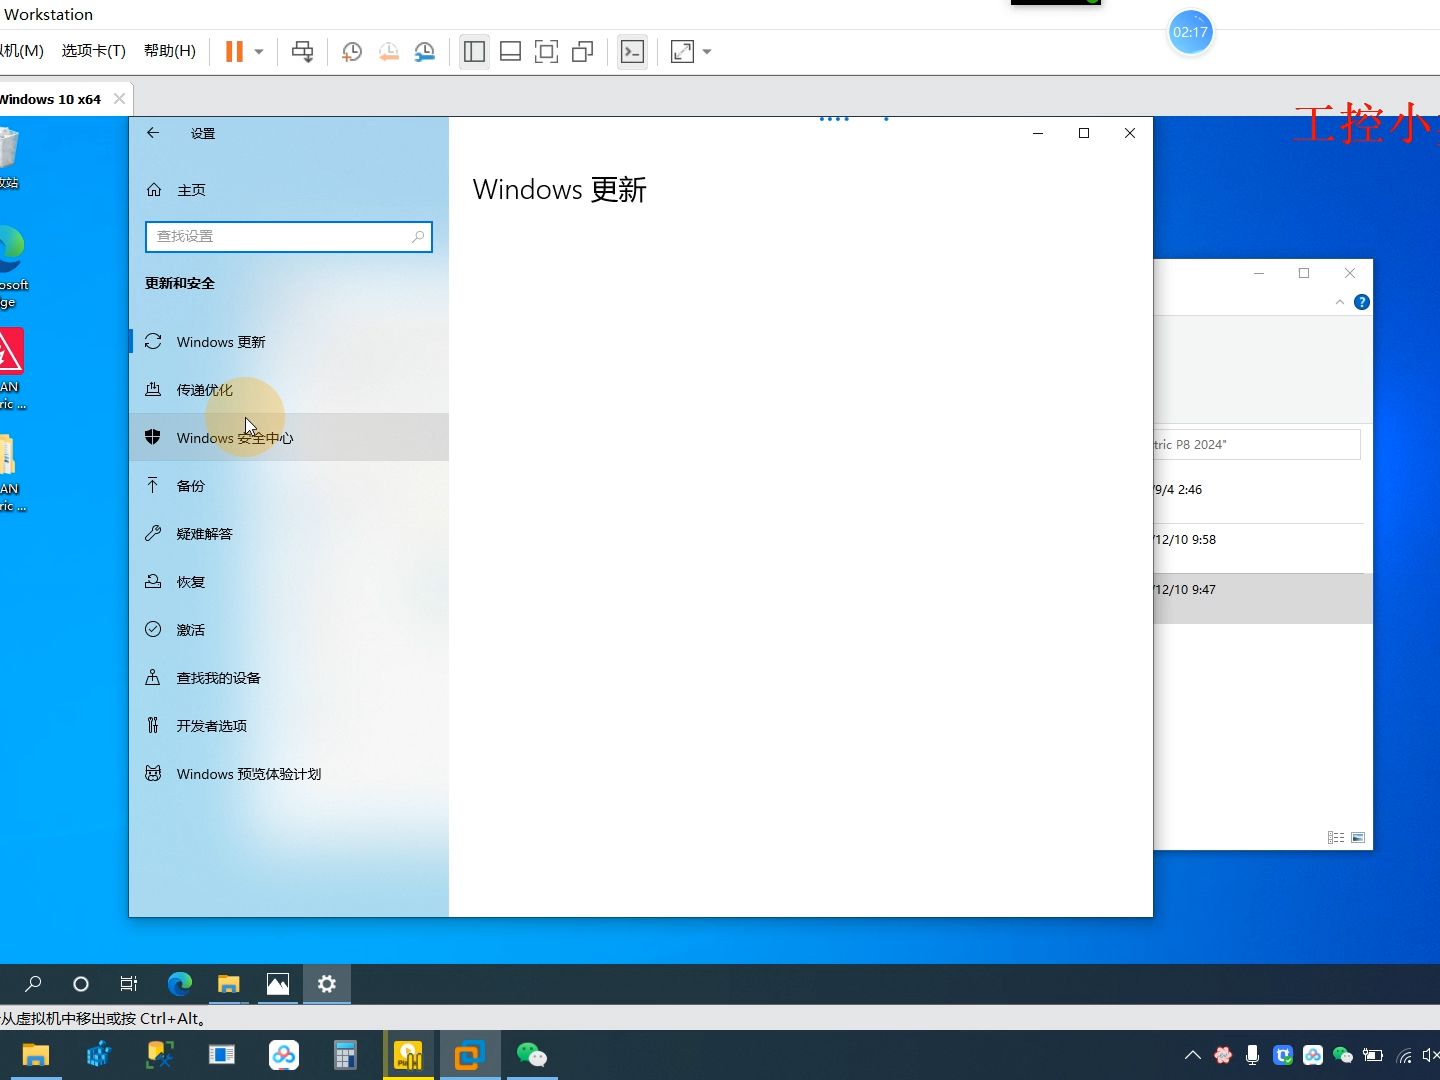Open 开发者选项
Screen dimensions: 1440x1080
[x=288, y=726]
